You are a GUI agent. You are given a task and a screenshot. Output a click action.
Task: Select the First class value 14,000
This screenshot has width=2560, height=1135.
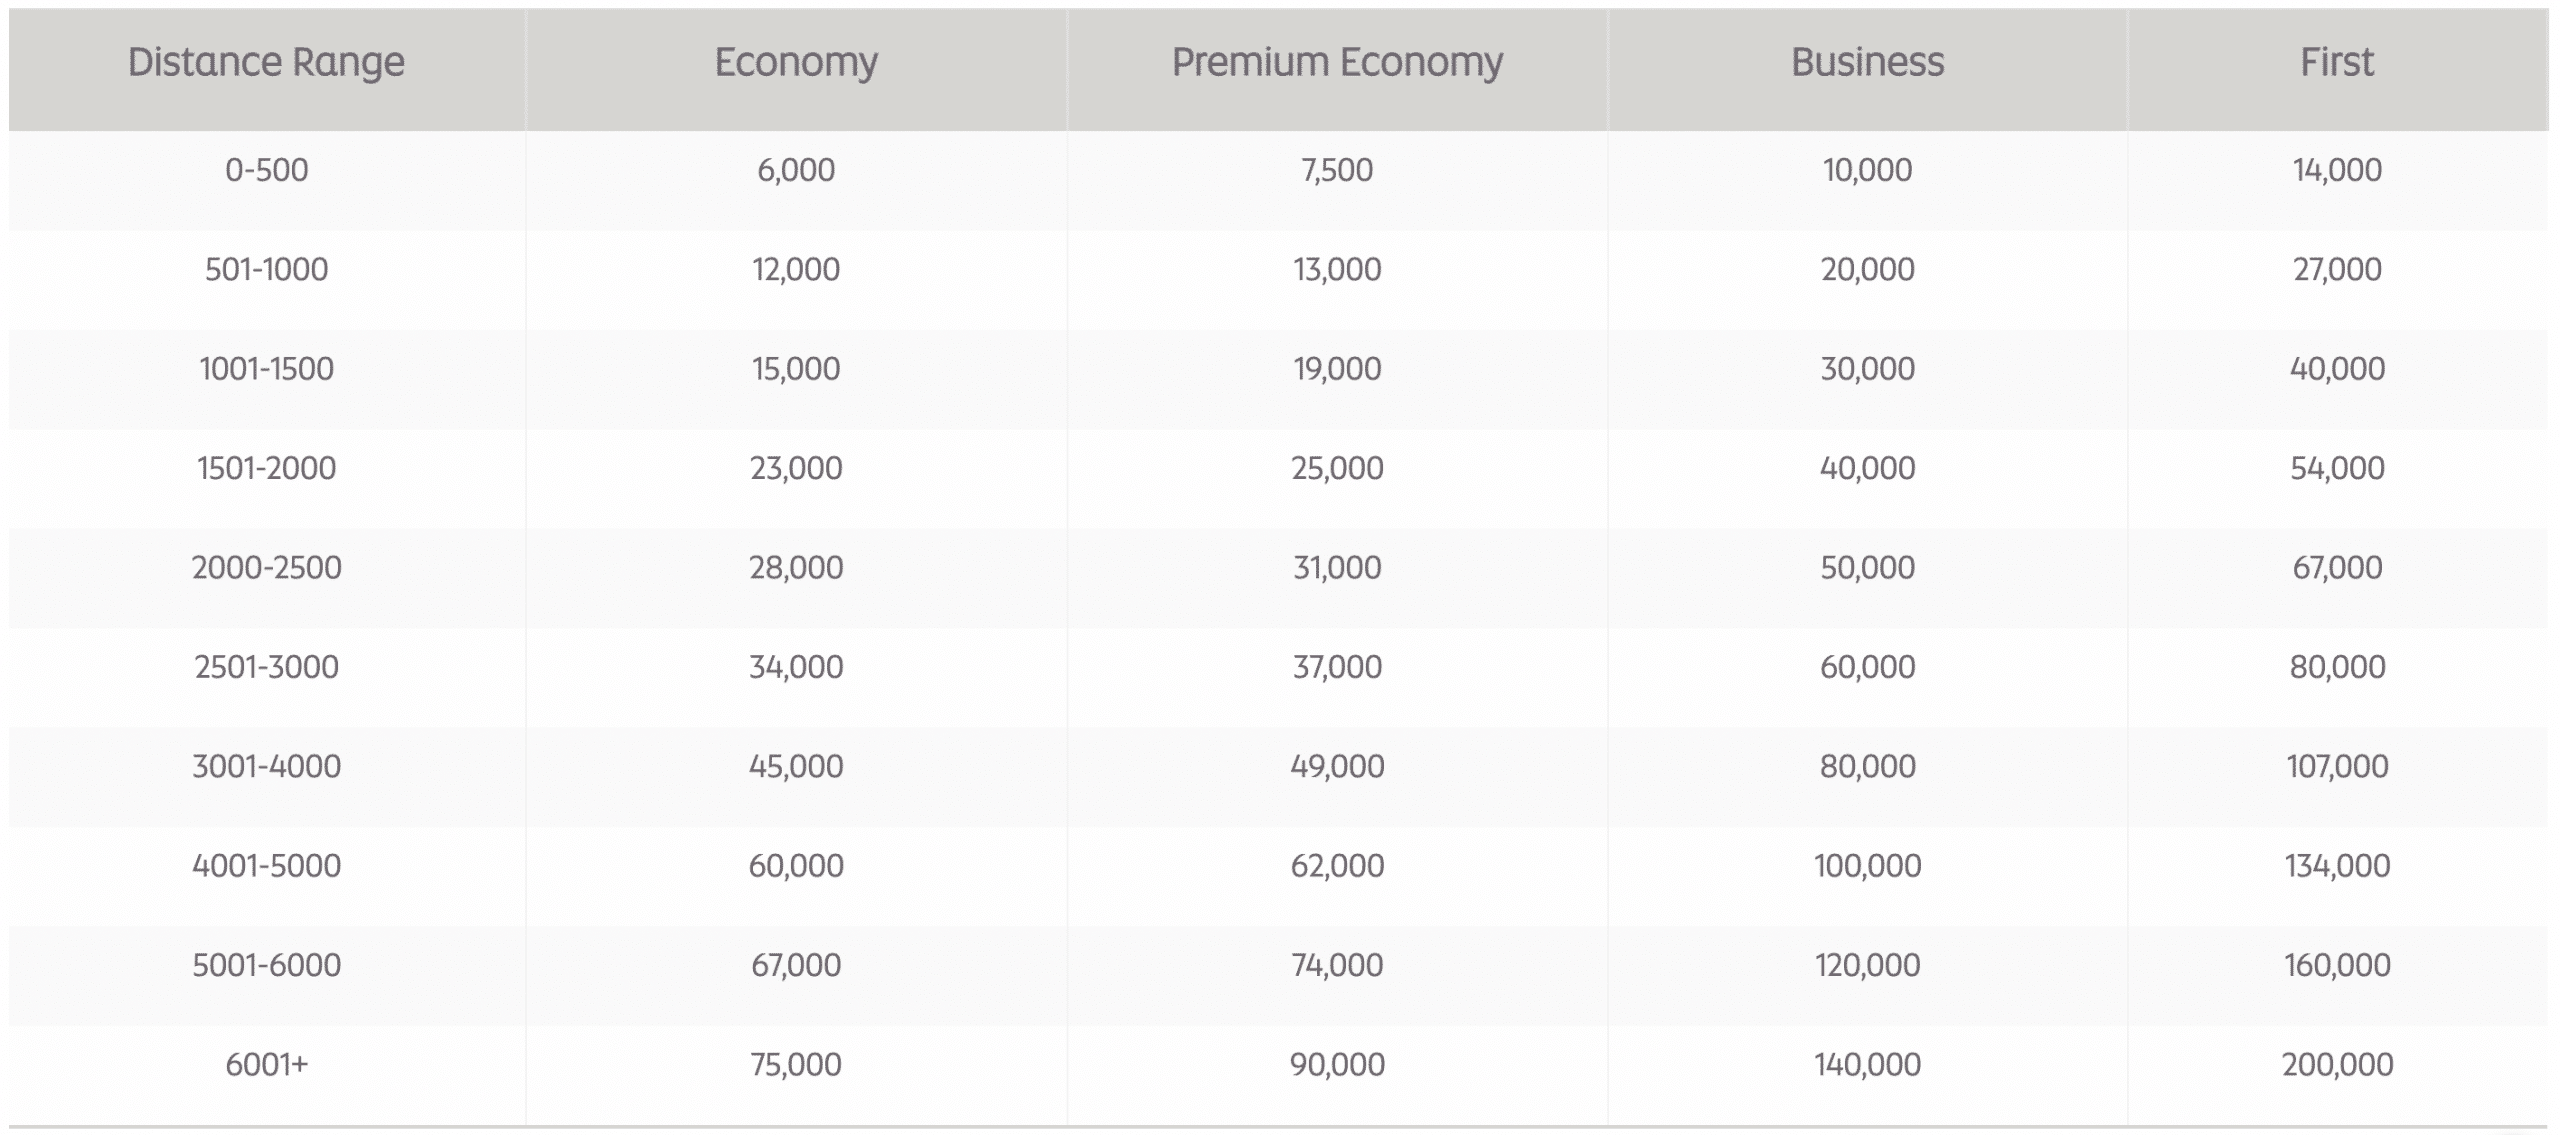[2337, 170]
